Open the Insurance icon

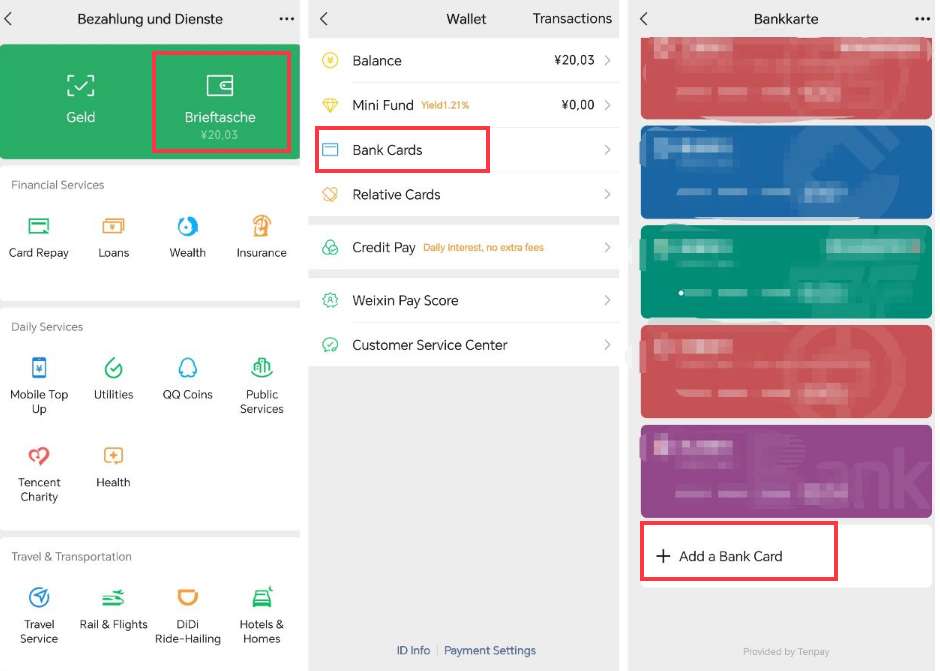click(261, 226)
